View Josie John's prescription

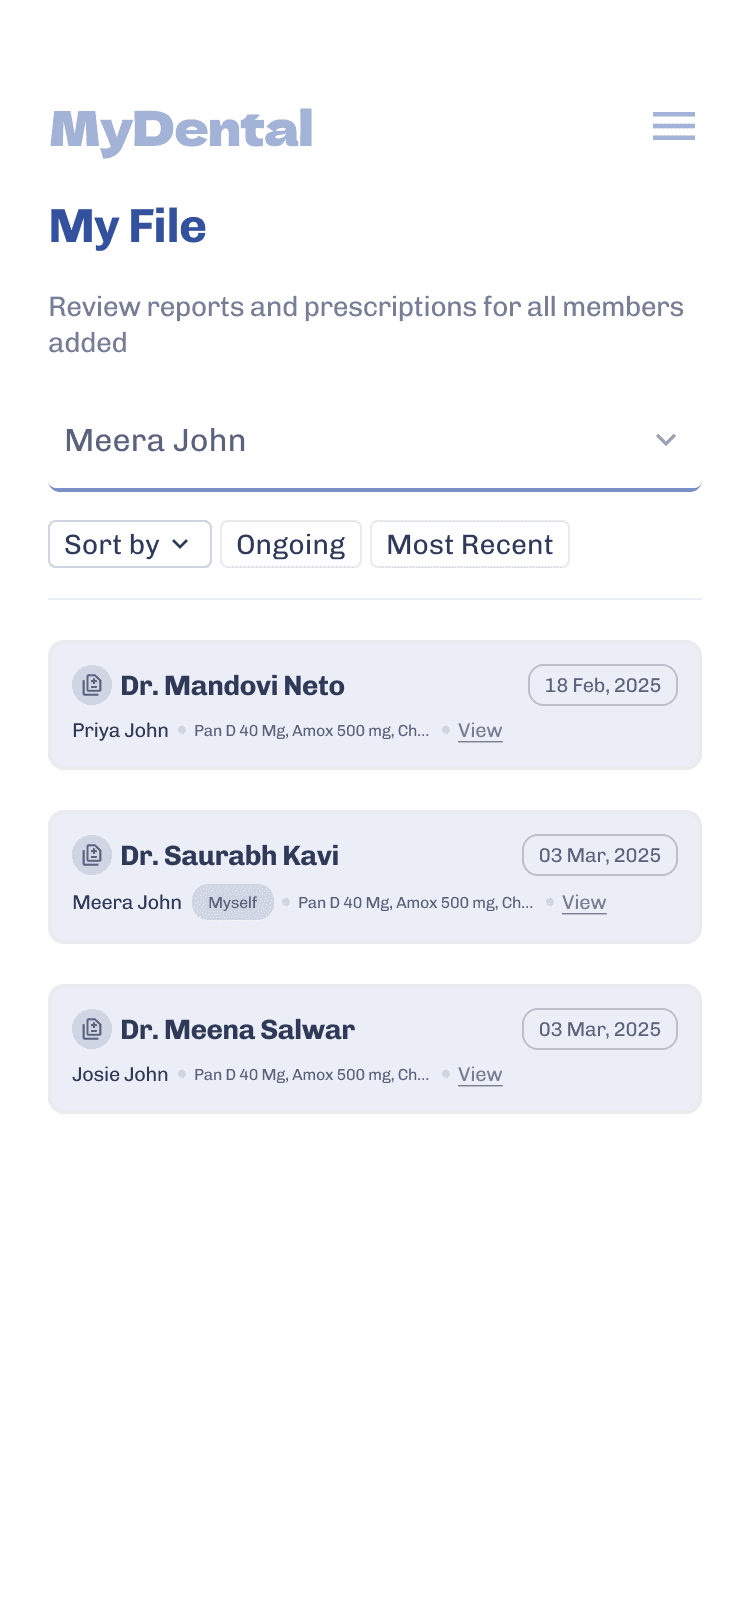pyautogui.click(x=480, y=1075)
